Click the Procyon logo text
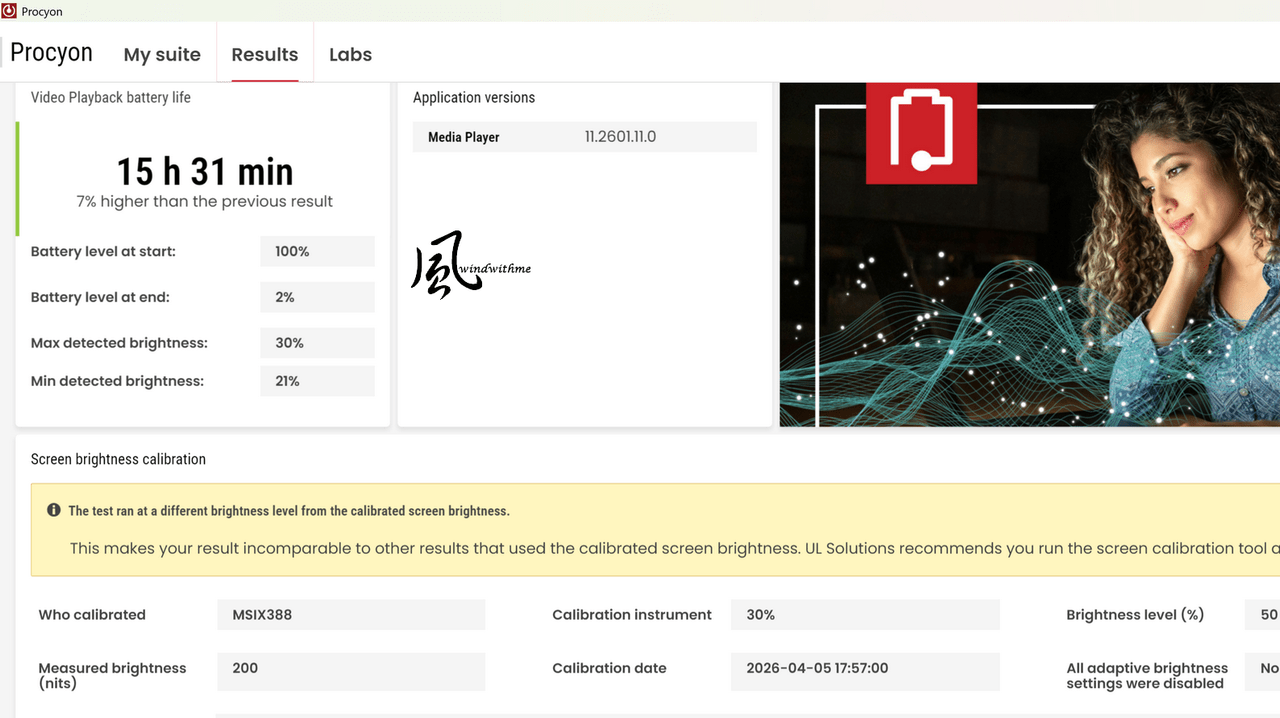This screenshot has width=1280, height=718. coord(51,52)
